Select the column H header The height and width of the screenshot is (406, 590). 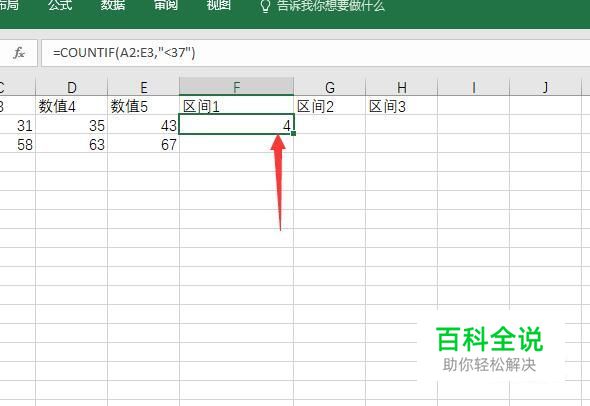click(x=401, y=87)
